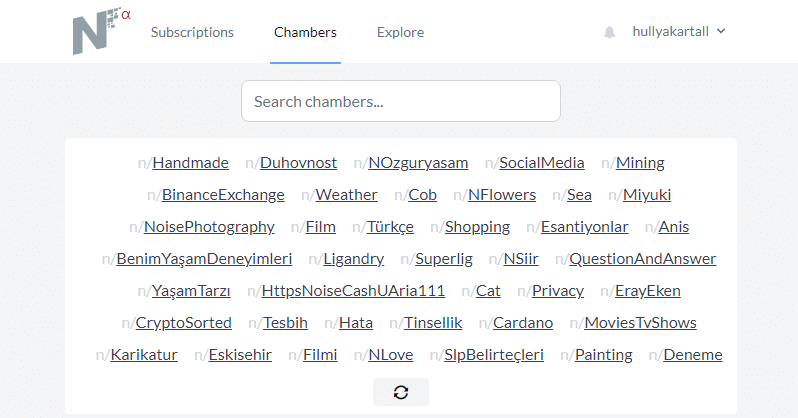798x418 pixels.
Task: Expand the hullyakartall user menu chevron
Action: 721,31
